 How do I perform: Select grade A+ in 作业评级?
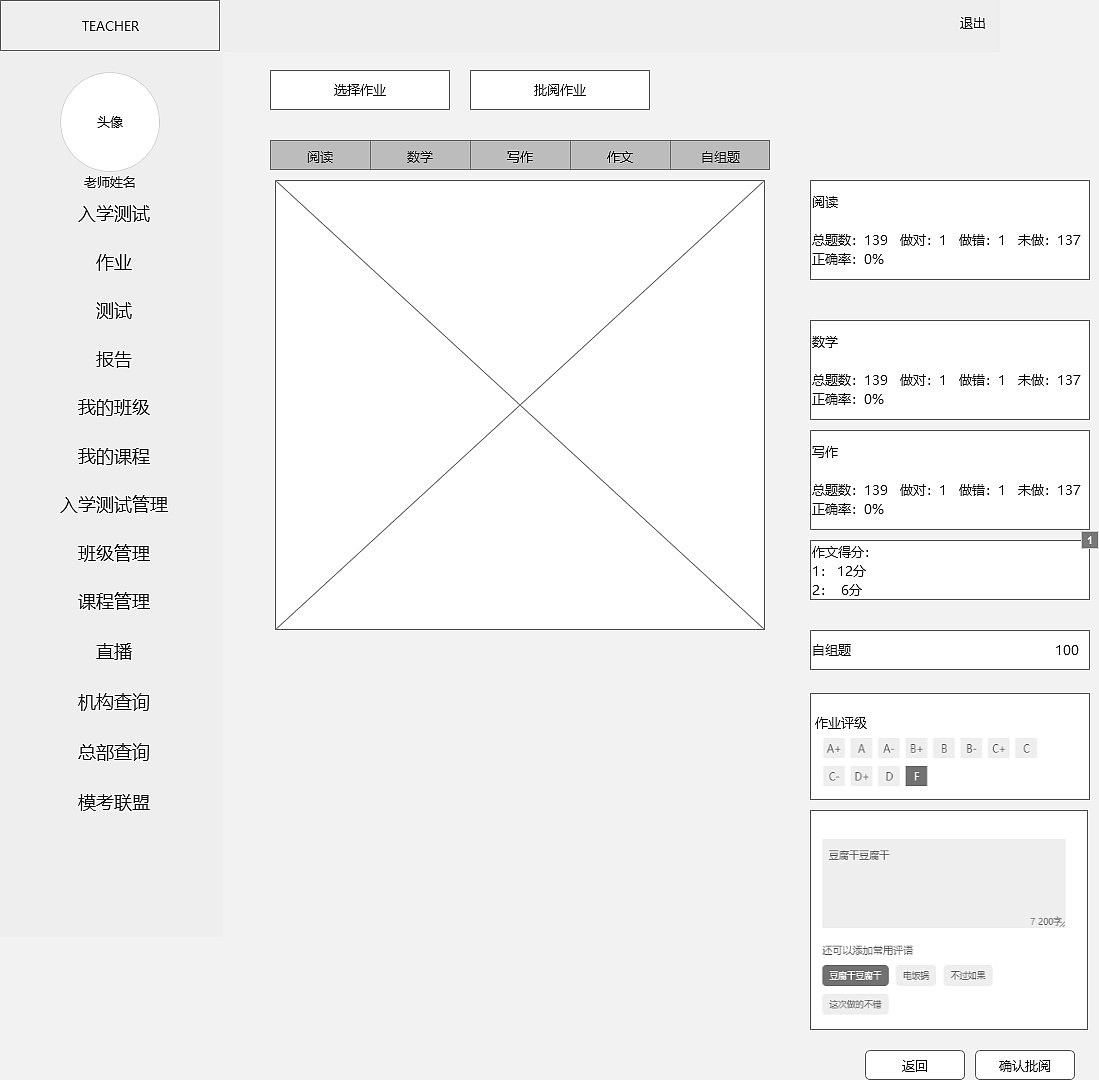click(x=833, y=747)
